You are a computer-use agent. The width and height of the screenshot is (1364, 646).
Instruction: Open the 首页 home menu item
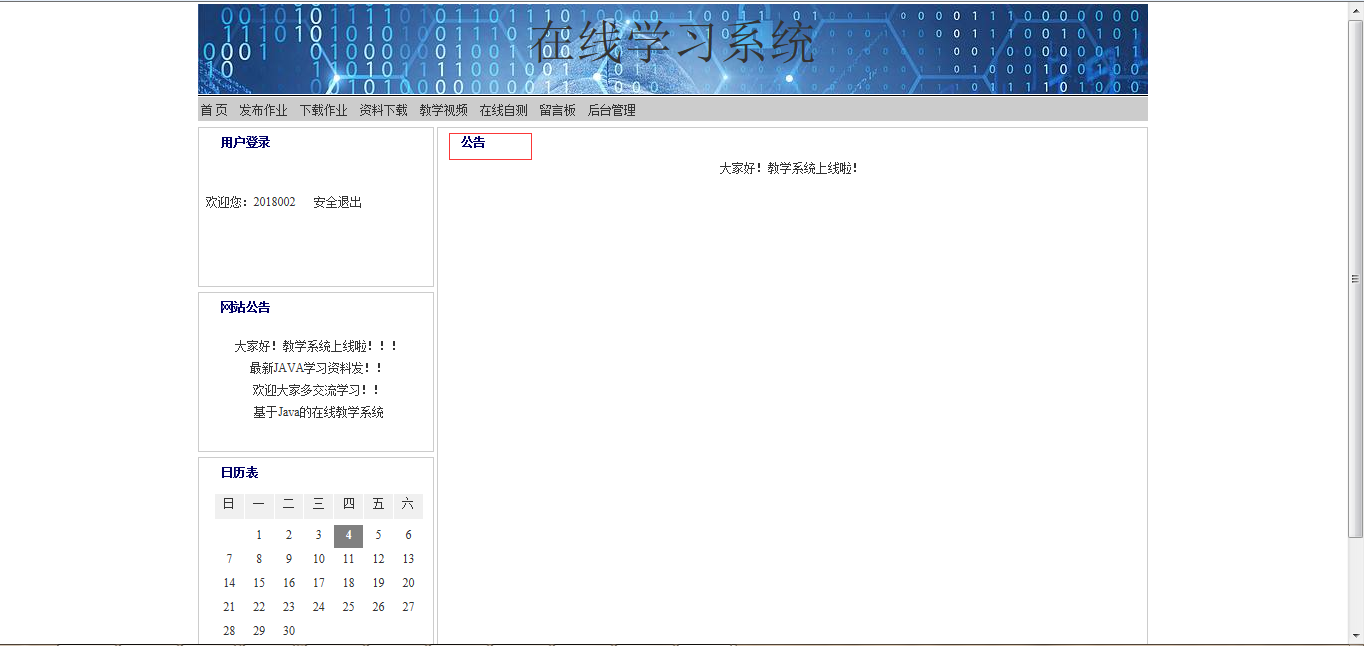(213, 110)
